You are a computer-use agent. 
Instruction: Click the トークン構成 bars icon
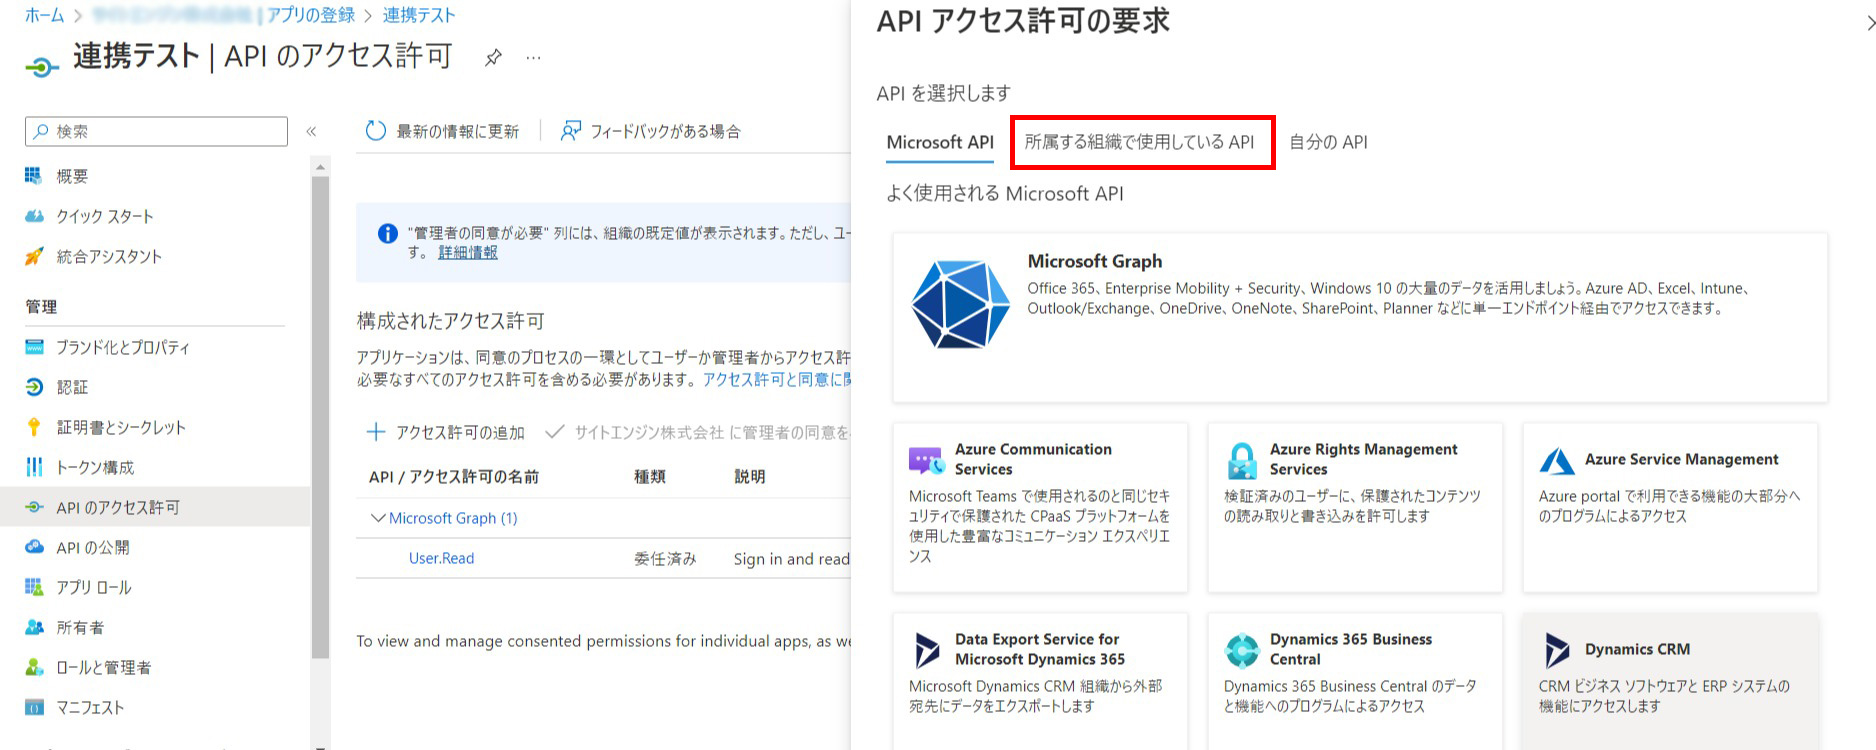(x=34, y=467)
